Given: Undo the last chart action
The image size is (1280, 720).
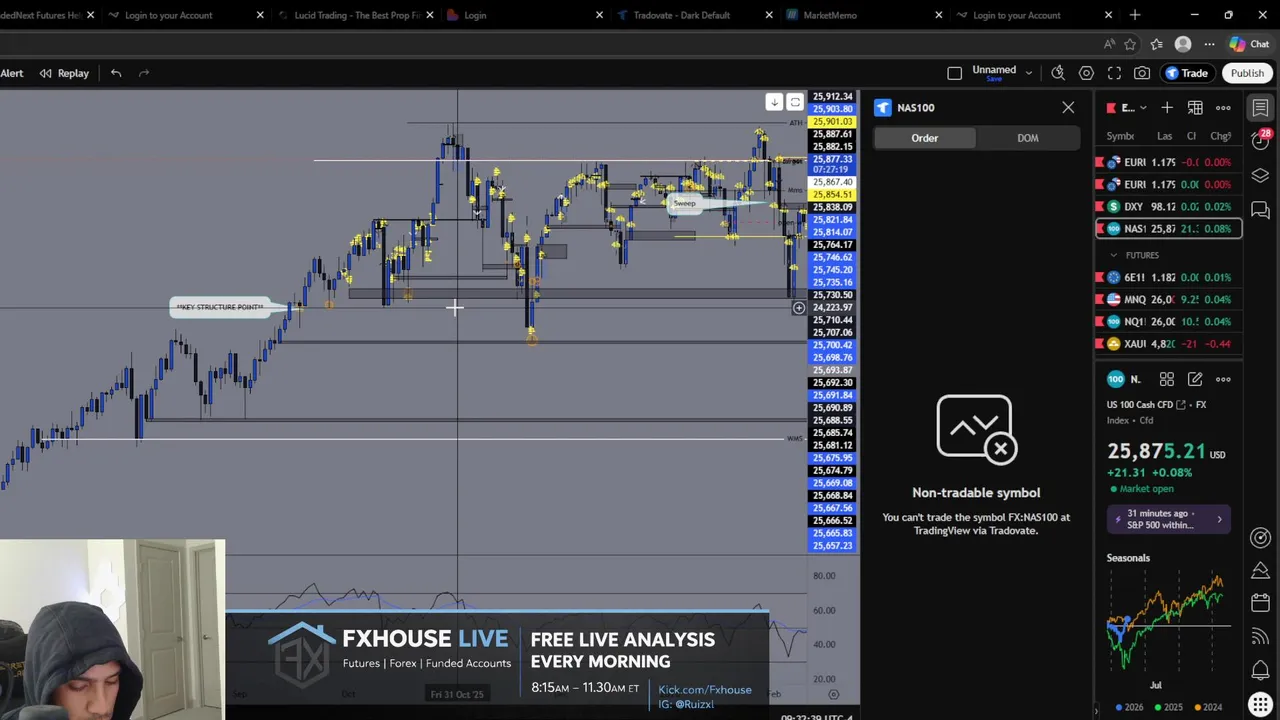Looking at the screenshot, I should pyautogui.click(x=116, y=73).
